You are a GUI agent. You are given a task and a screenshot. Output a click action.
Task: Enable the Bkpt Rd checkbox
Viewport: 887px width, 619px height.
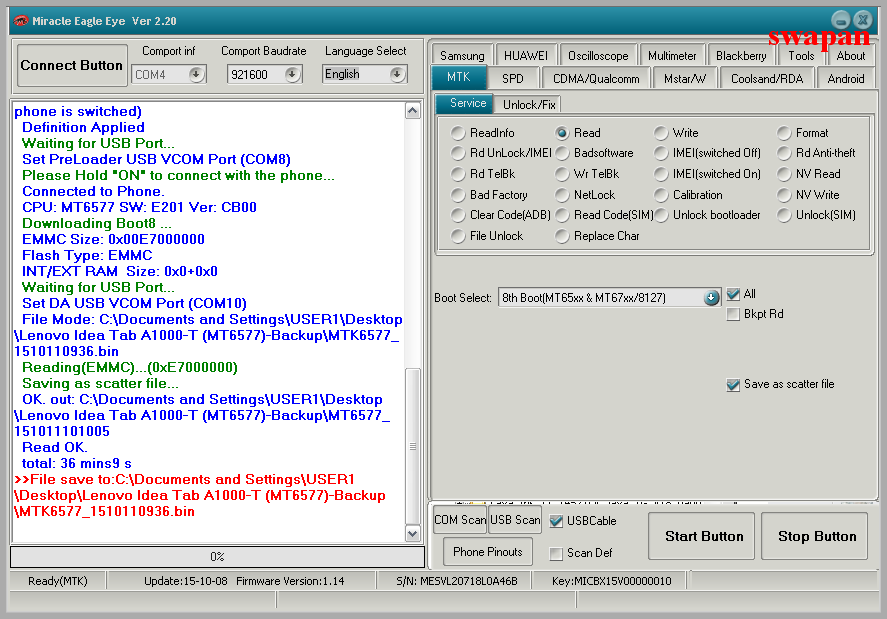point(733,314)
